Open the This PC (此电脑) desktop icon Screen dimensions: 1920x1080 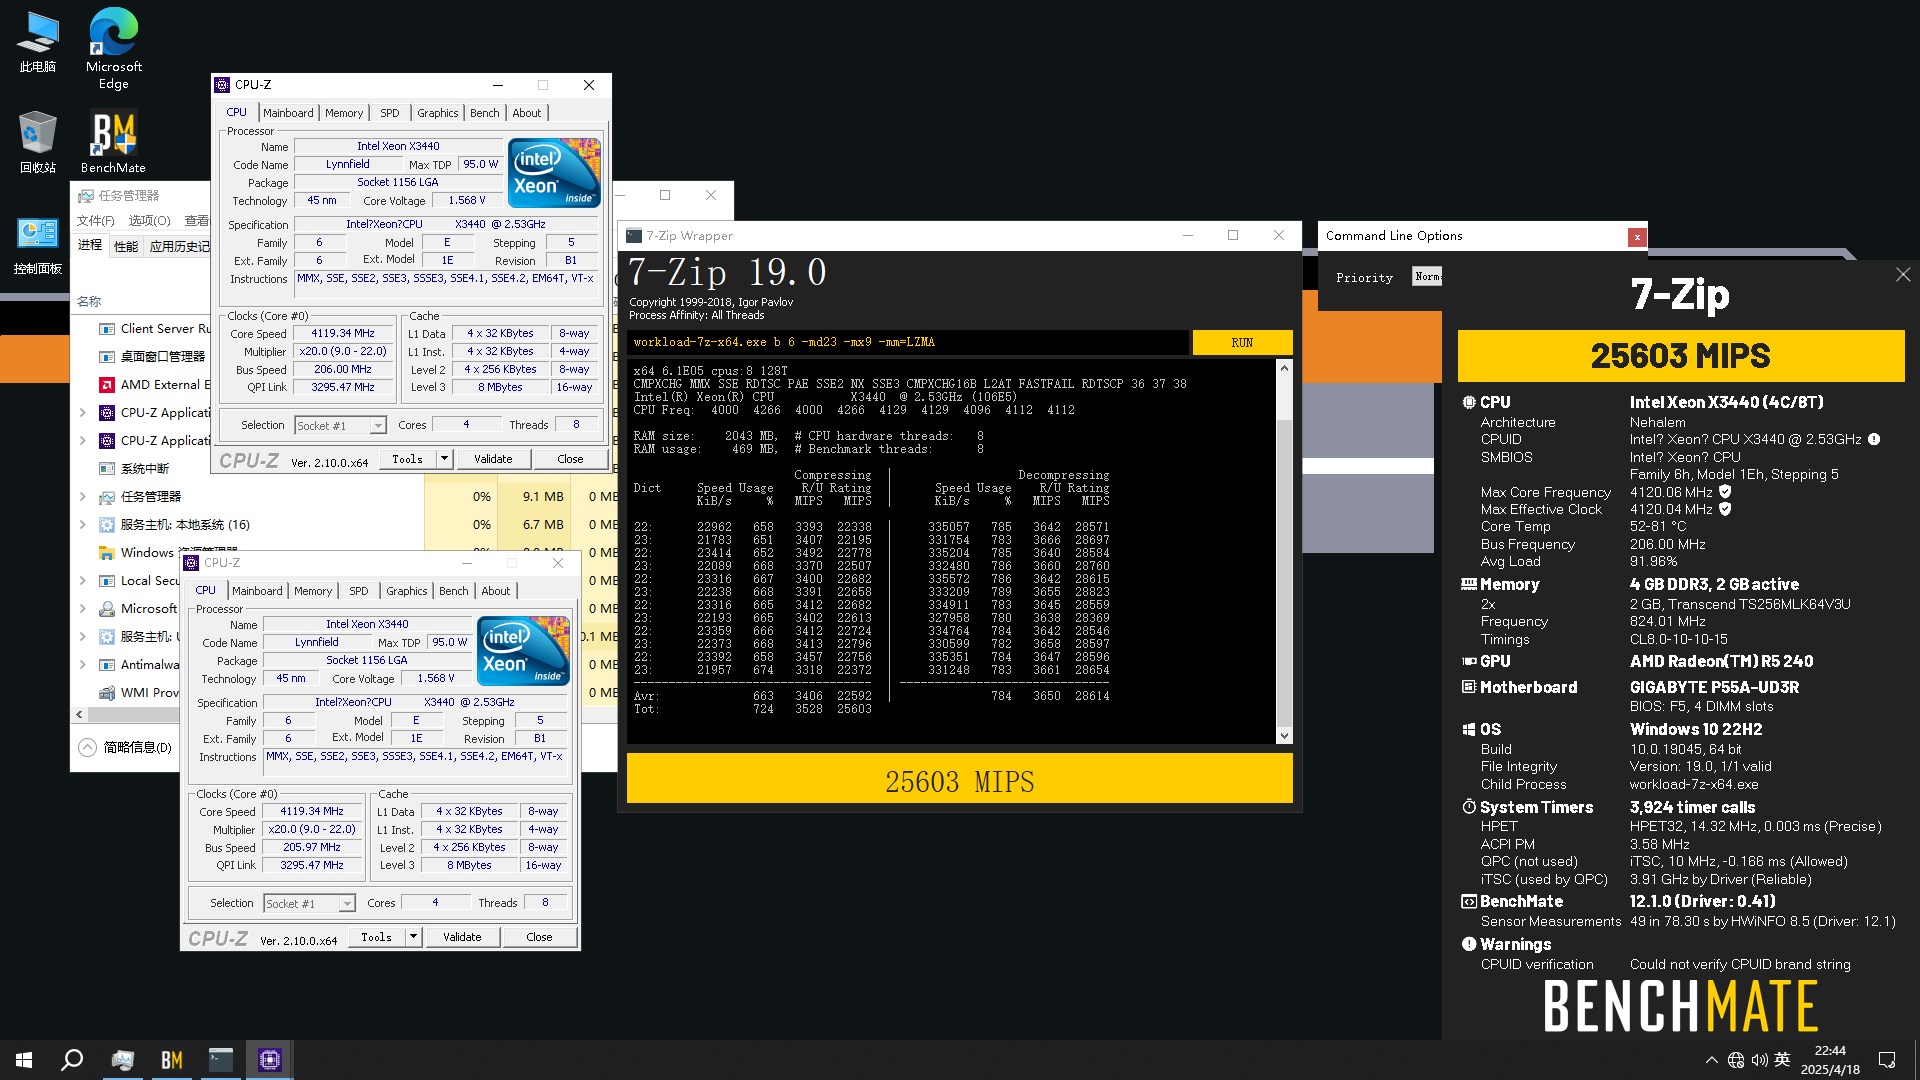(37, 42)
